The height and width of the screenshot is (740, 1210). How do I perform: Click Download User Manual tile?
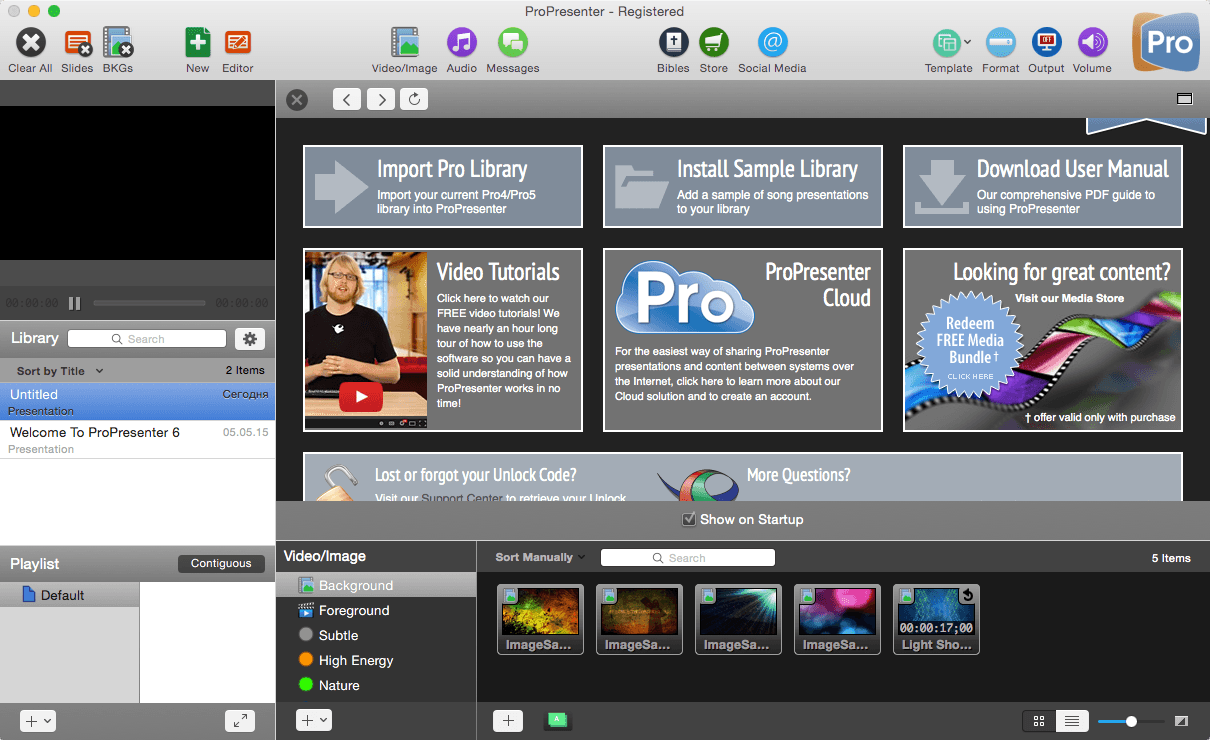point(1043,187)
